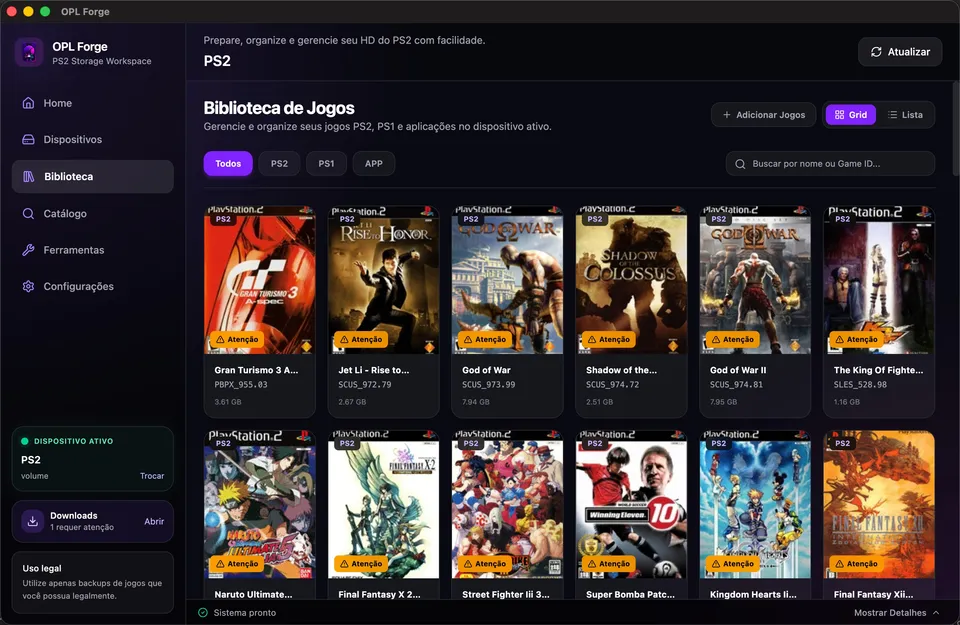Click Atenção badge on Gran Turismo 3
This screenshot has height=625, width=960.
(x=237, y=339)
